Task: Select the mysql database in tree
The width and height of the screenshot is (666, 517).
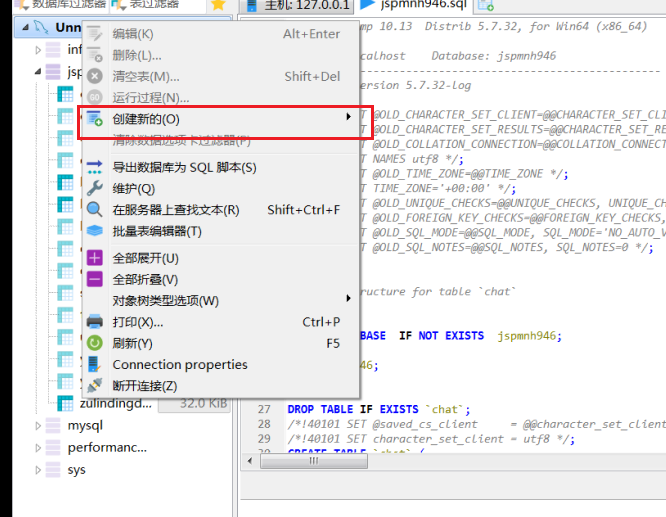Action: 85,425
